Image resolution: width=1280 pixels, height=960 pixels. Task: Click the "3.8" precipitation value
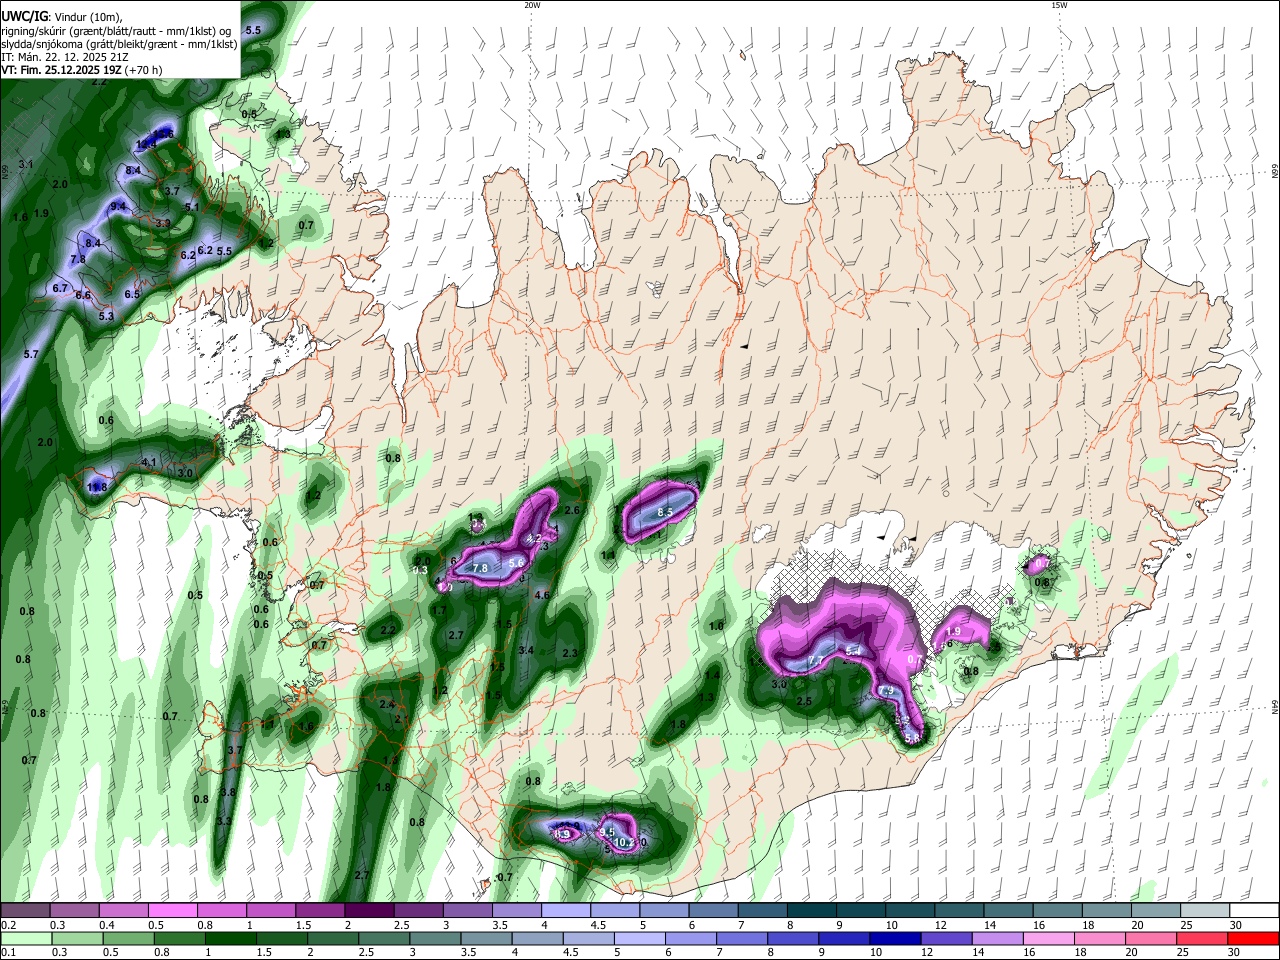[227, 793]
